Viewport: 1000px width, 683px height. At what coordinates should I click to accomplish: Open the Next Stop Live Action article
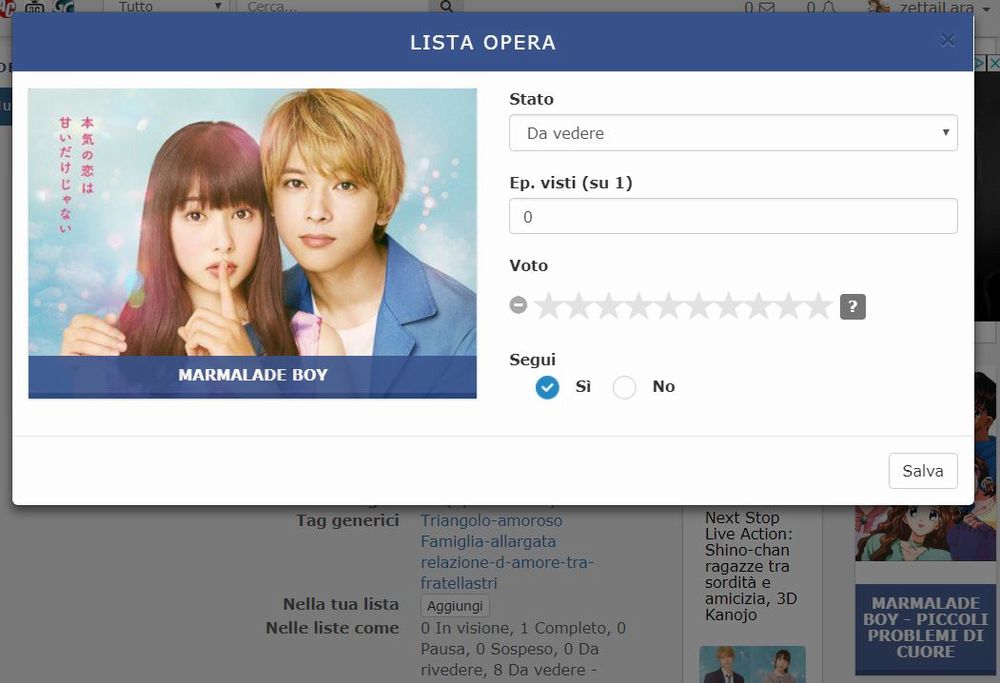coord(751,566)
